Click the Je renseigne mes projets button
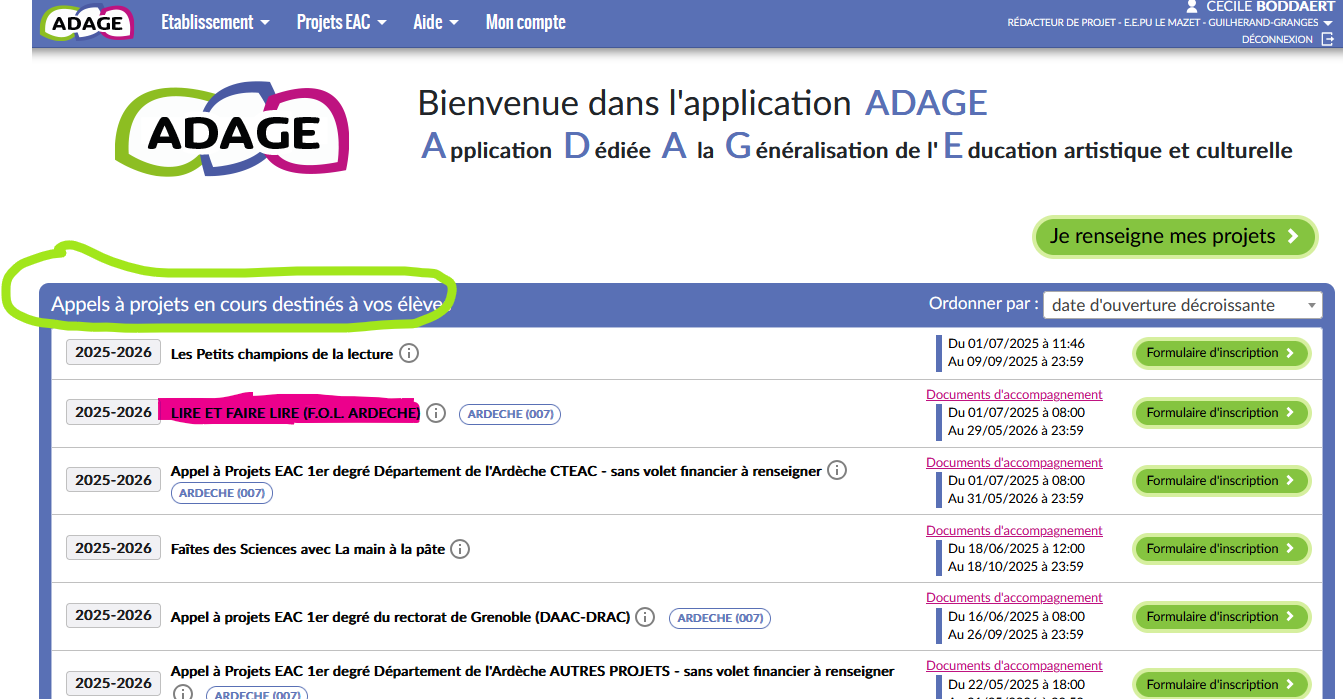Viewport: 1343px width, 699px height. pos(1174,237)
